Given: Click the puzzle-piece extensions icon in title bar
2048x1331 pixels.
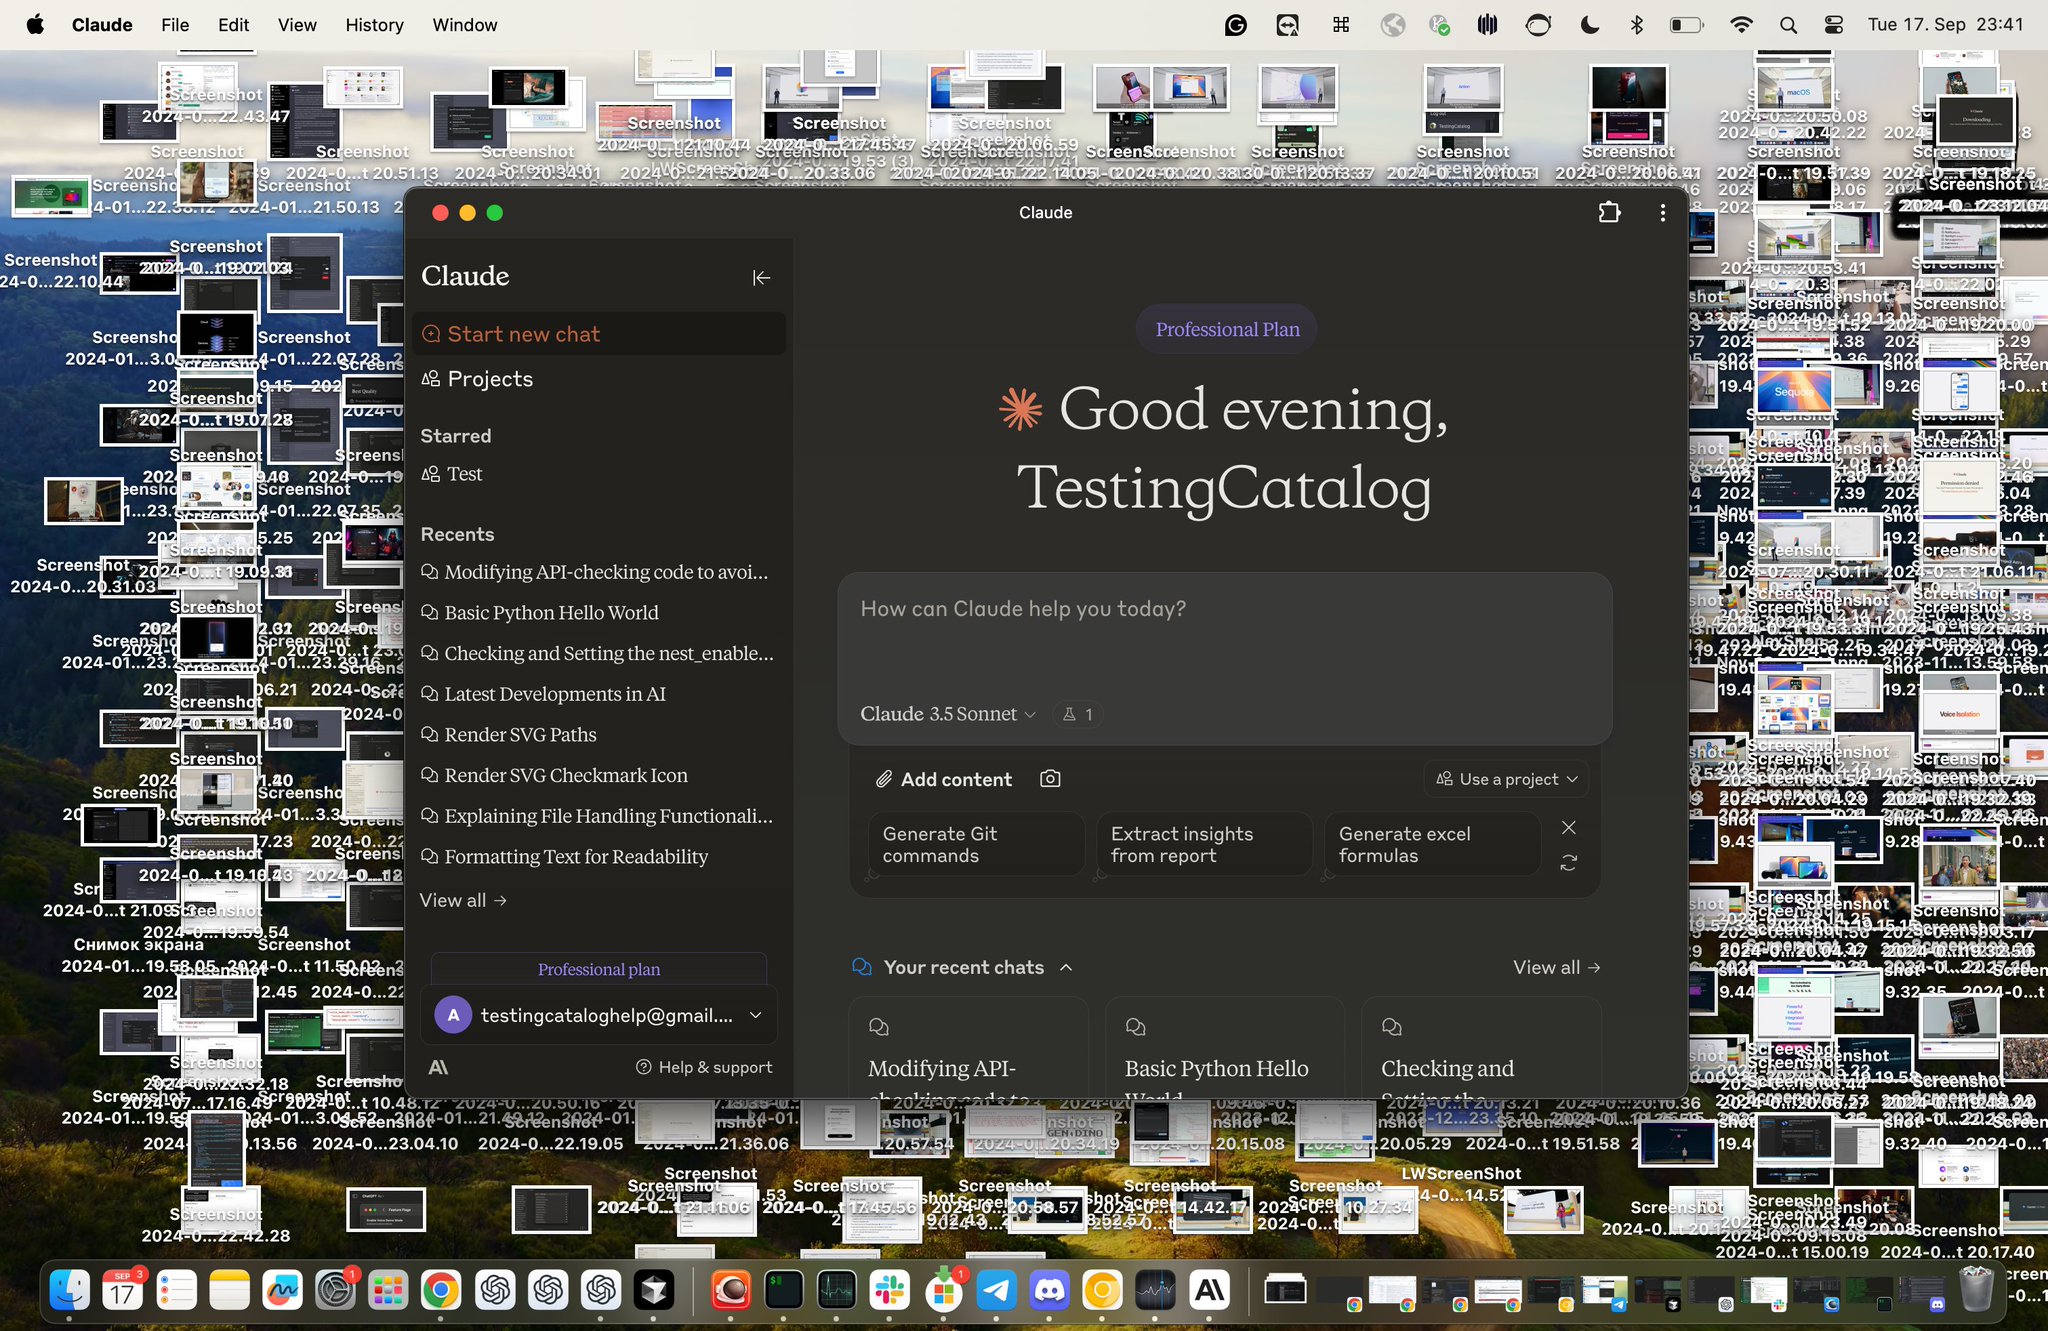Looking at the screenshot, I should pos(1609,212).
